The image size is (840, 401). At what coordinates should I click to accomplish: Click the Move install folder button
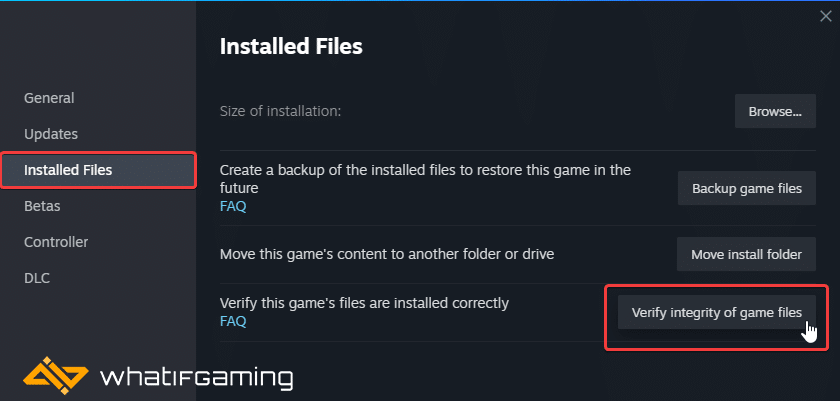pyautogui.click(x=746, y=254)
